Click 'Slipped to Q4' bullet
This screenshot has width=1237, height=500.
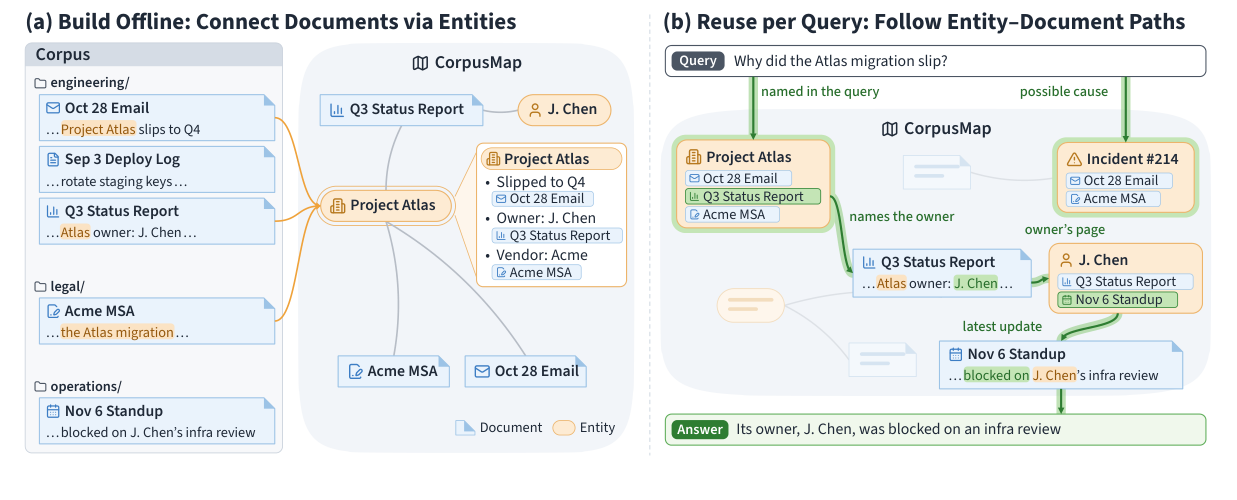pos(541,182)
